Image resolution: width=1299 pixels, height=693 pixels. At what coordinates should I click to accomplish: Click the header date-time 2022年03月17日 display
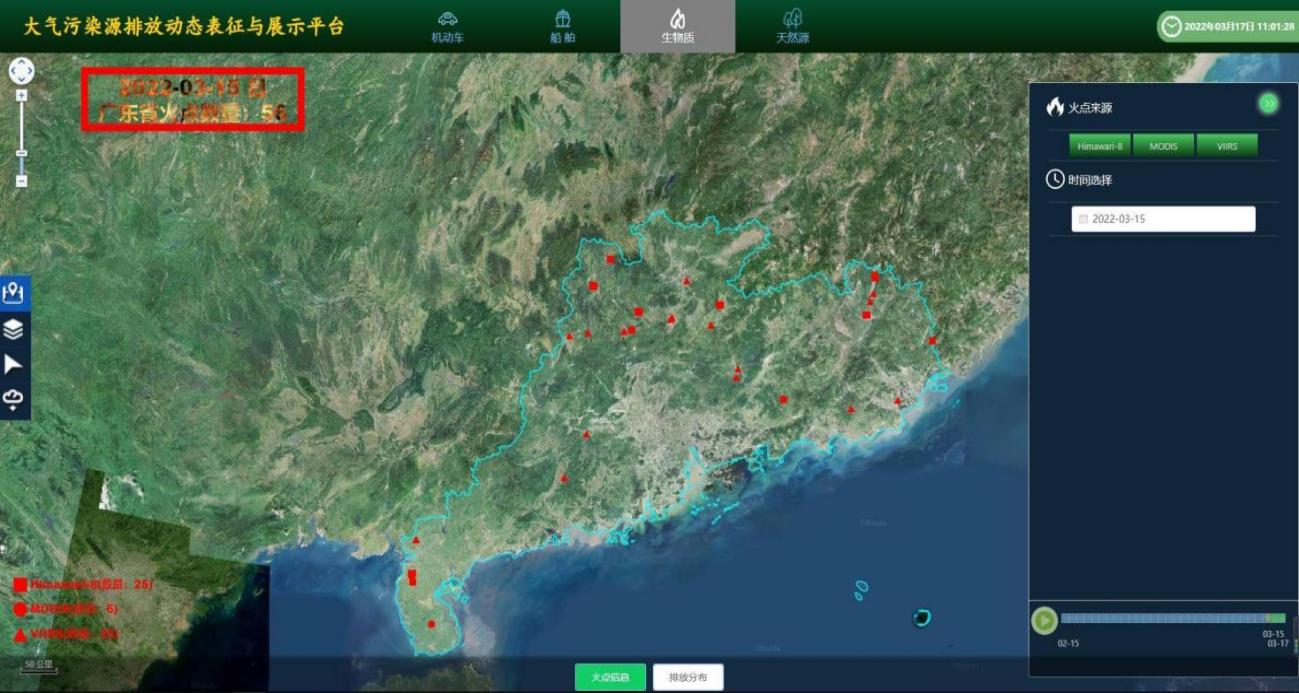[1239, 27]
